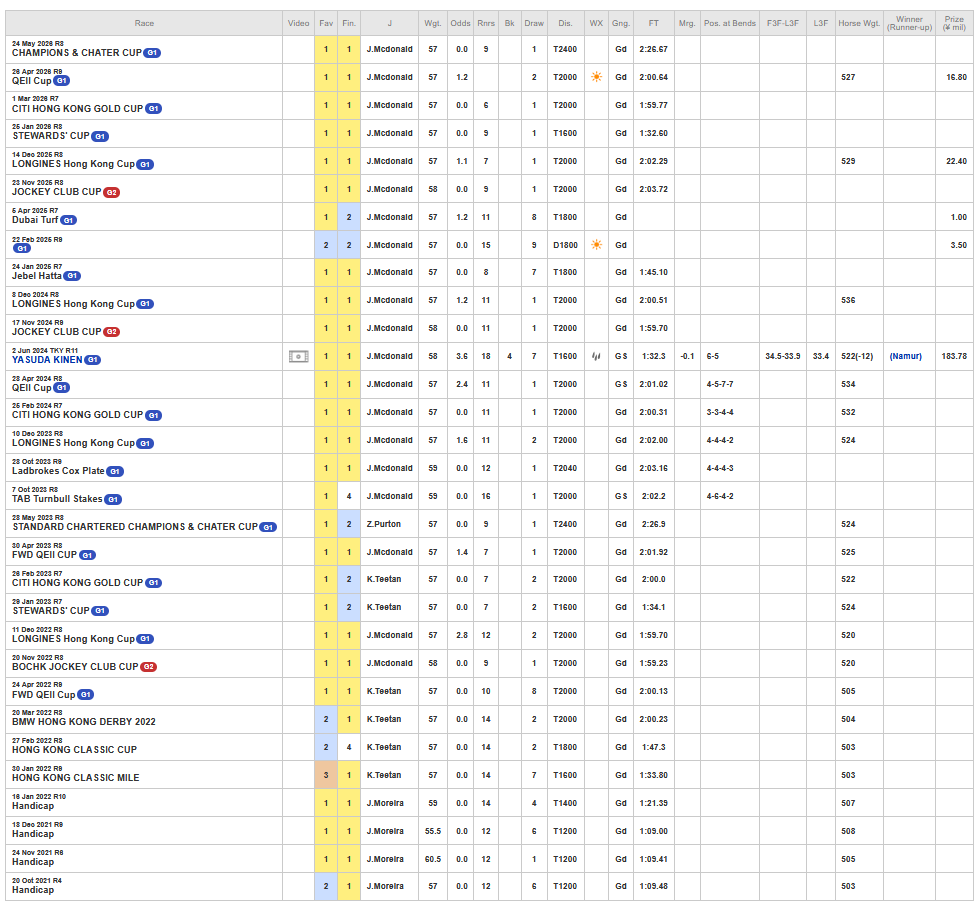Click the G1 badge next to Yasuda Kinen

tap(92, 360)
